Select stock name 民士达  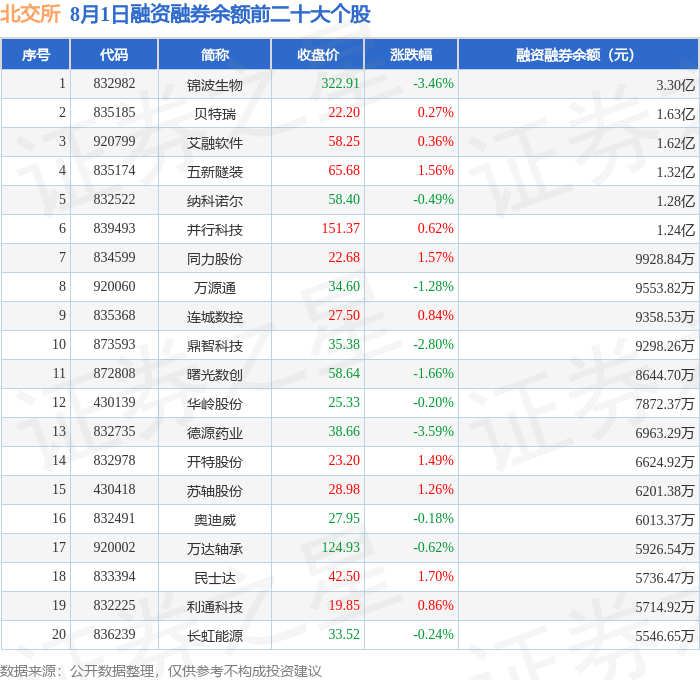[x=215, y=578]
